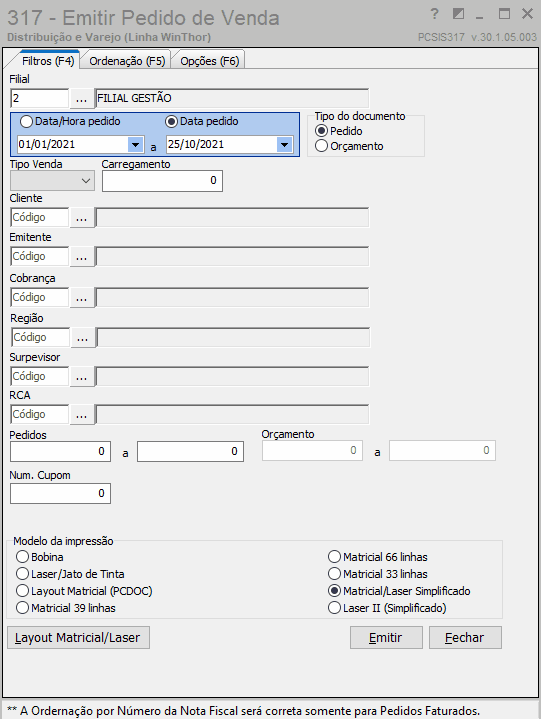Click the help question mark icon
Viewport: 541px width, 719px height.
435,14
